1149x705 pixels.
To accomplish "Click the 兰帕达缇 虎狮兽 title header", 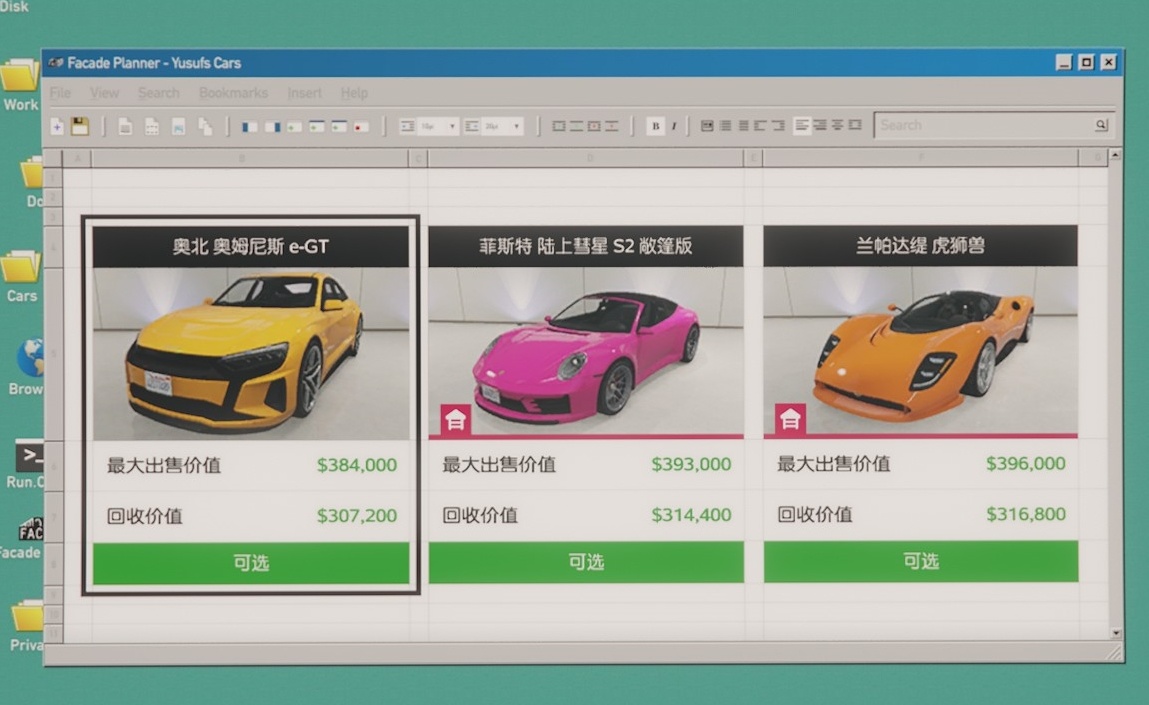I will 920,246.
